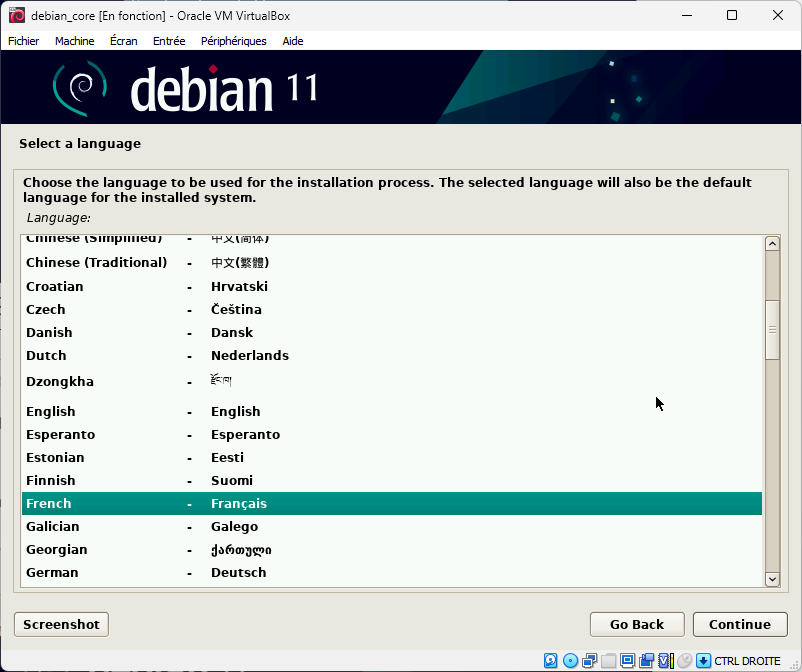Maximize the VirtualBox window
802x672 pixels.
[732, 15]
